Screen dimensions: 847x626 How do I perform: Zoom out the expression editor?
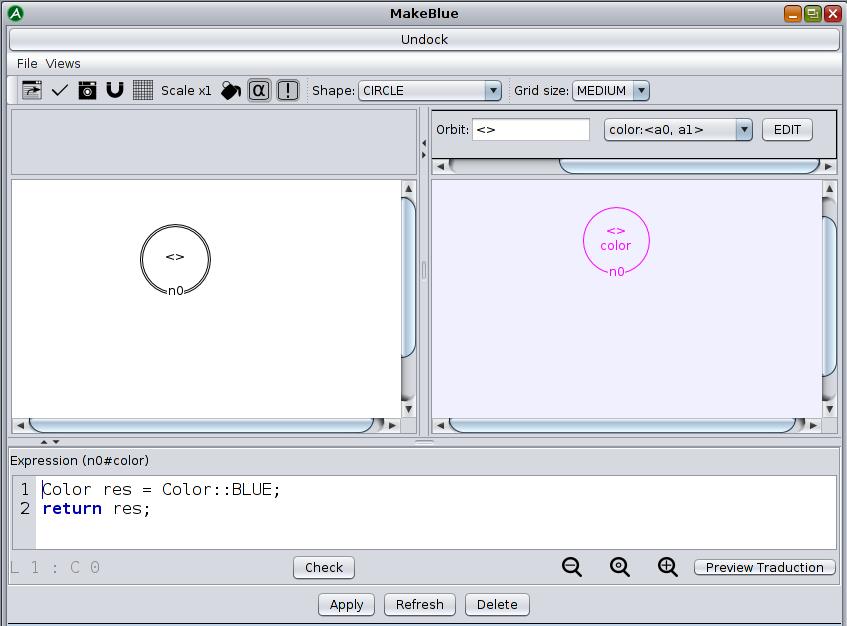572,567
